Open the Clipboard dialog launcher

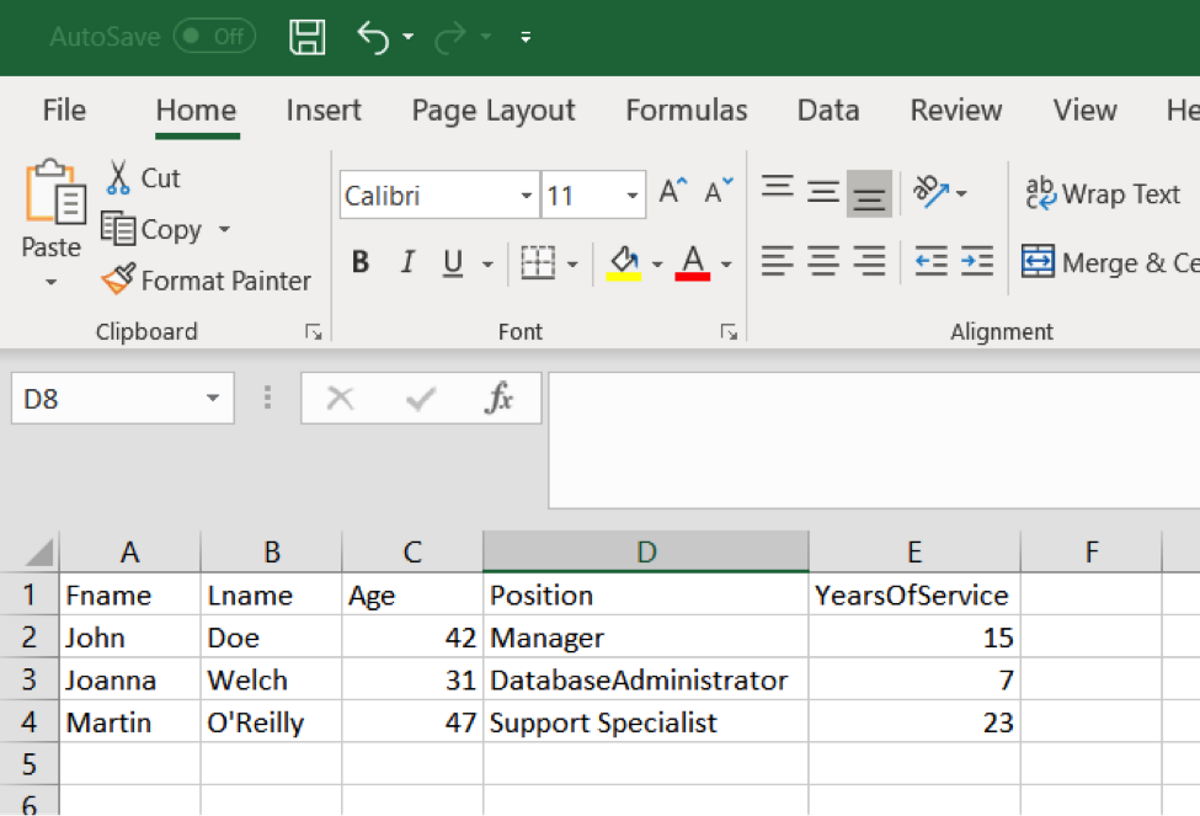pyautogui.click(x=314, y=332)
